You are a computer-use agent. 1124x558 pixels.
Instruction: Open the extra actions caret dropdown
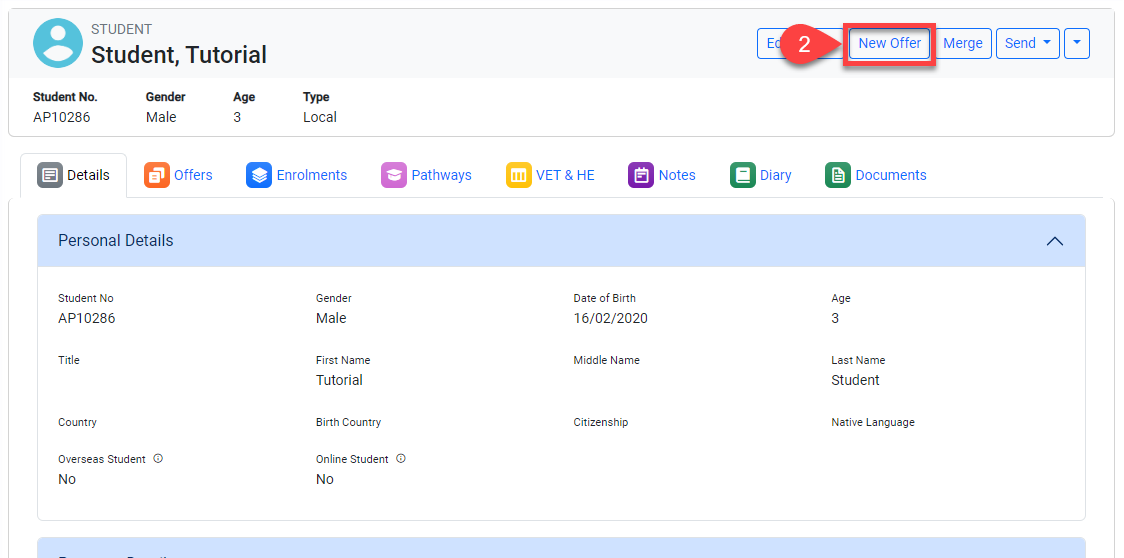1076,43
